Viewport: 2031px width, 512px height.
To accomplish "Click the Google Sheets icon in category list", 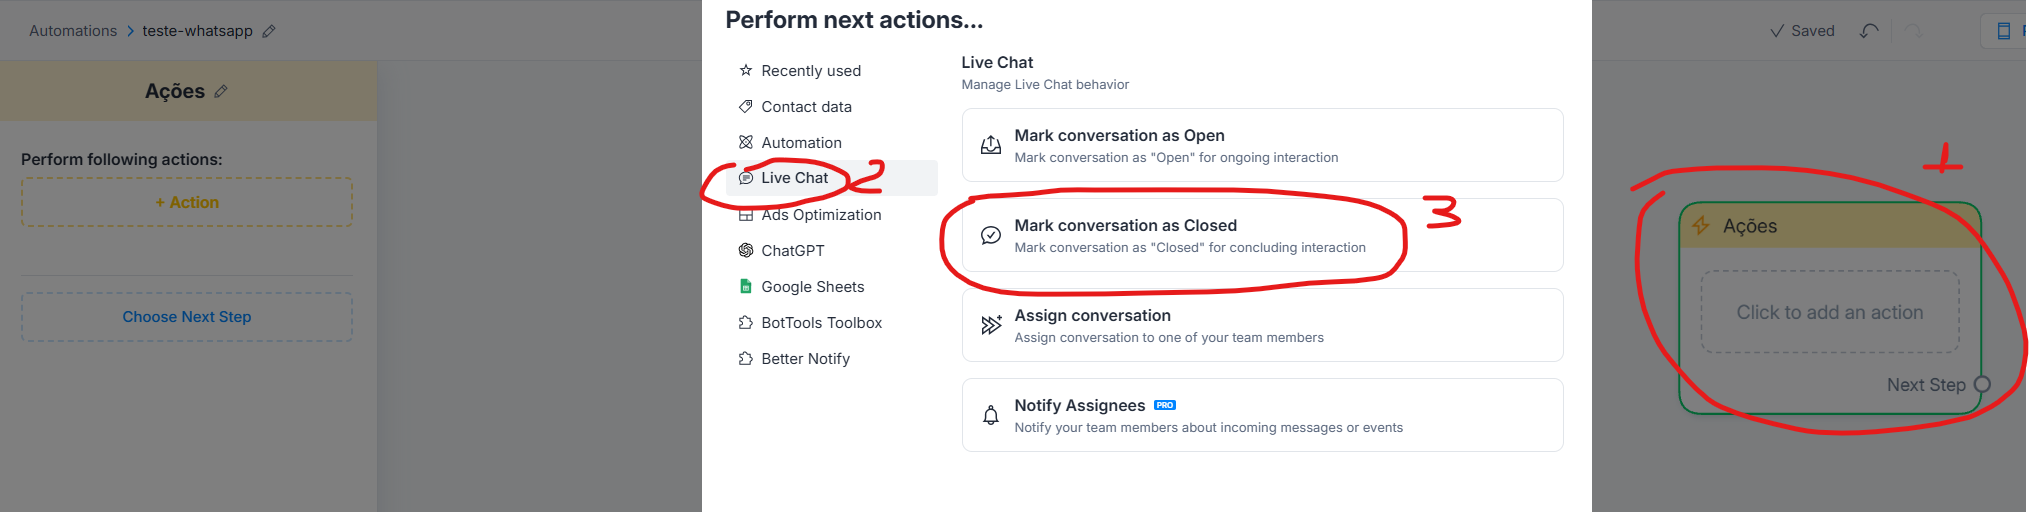I will point(746,286).
